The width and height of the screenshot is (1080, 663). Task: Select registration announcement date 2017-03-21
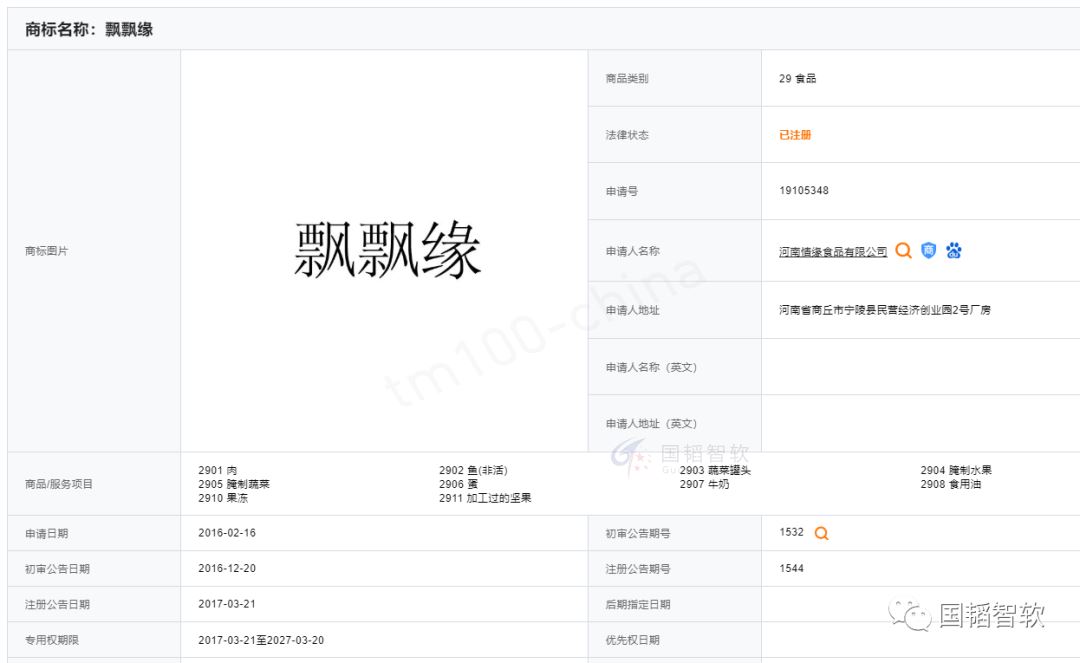tap(227, 604)
